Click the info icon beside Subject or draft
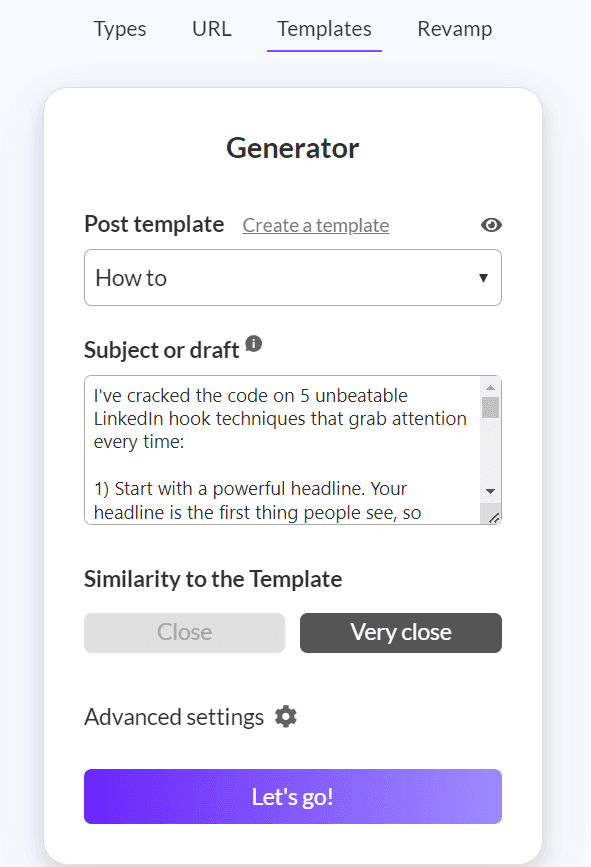The image size is (591, 867). pos(254,343)
